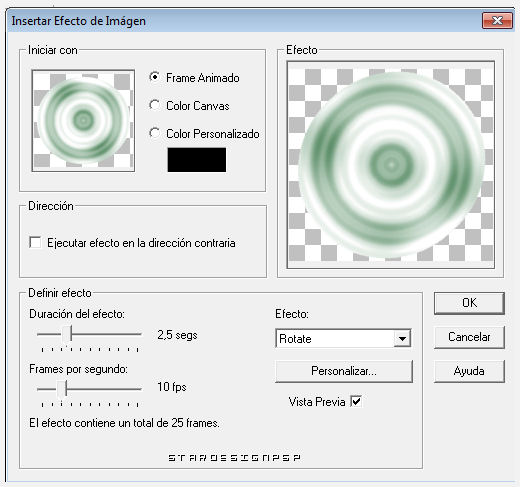The image size is (520, 487).
Task: Close the Insertar Efecto de Imágen dialog
Action: coord(497,21)
